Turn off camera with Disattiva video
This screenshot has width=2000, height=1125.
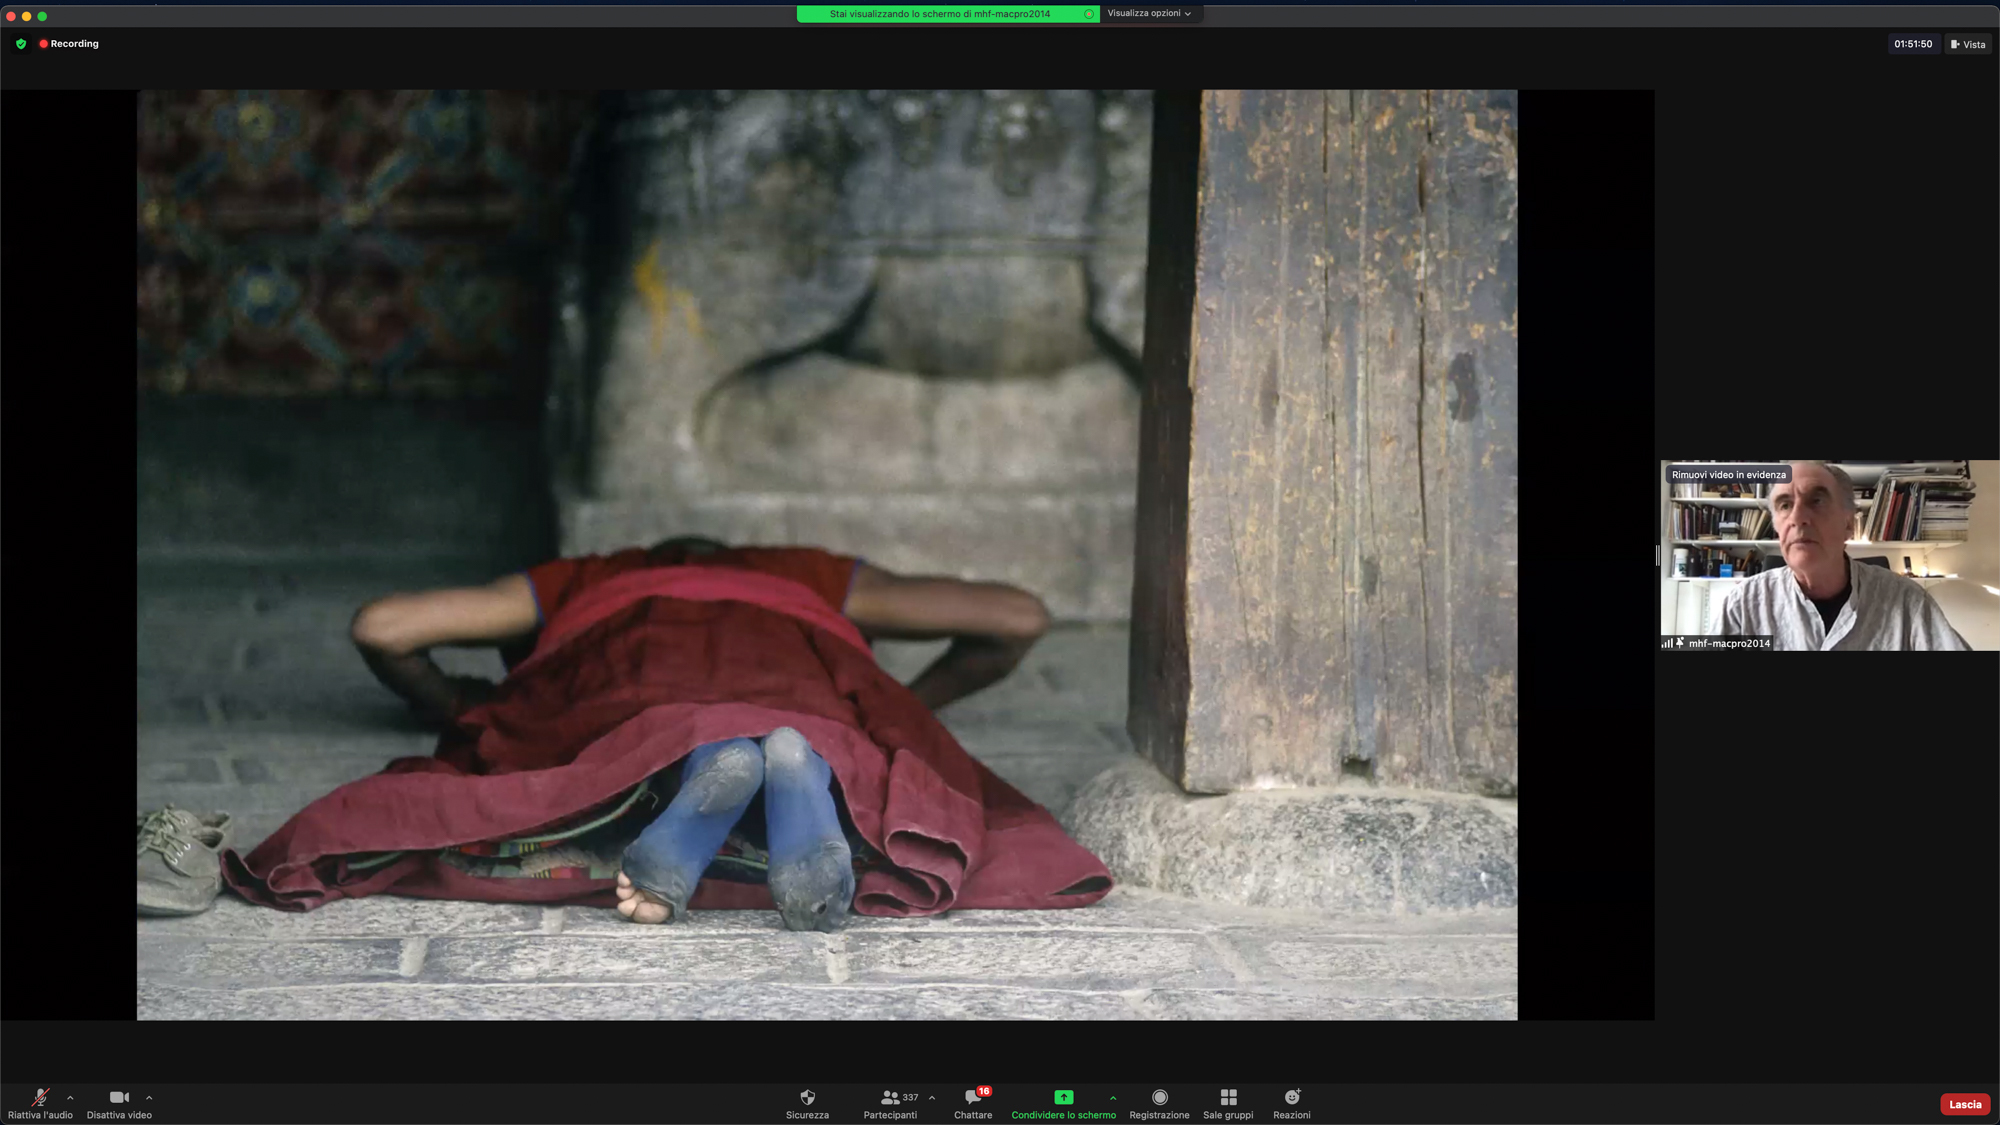119,1104
